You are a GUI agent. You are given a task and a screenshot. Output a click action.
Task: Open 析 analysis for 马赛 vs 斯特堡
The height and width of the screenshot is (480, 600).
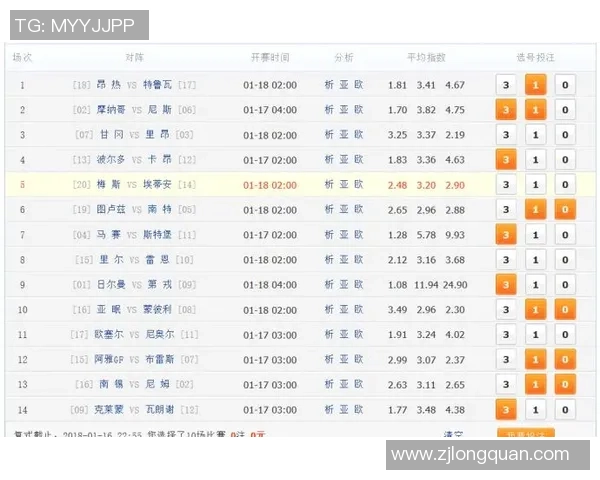click(x=329, y=235)
